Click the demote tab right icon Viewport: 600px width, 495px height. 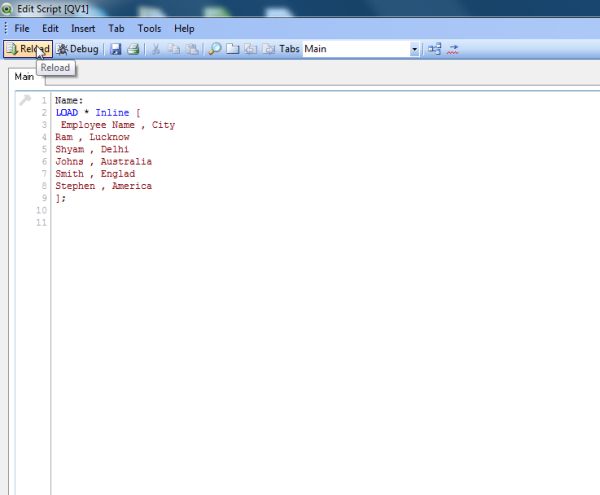click(x=269, y=49)
